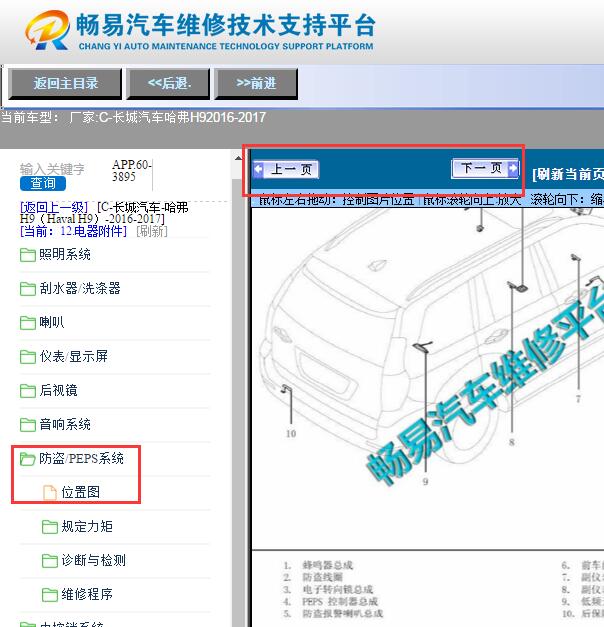604x627 pixels.
Task: Click the 查询 search button
Action: click(x=43, y=184)
